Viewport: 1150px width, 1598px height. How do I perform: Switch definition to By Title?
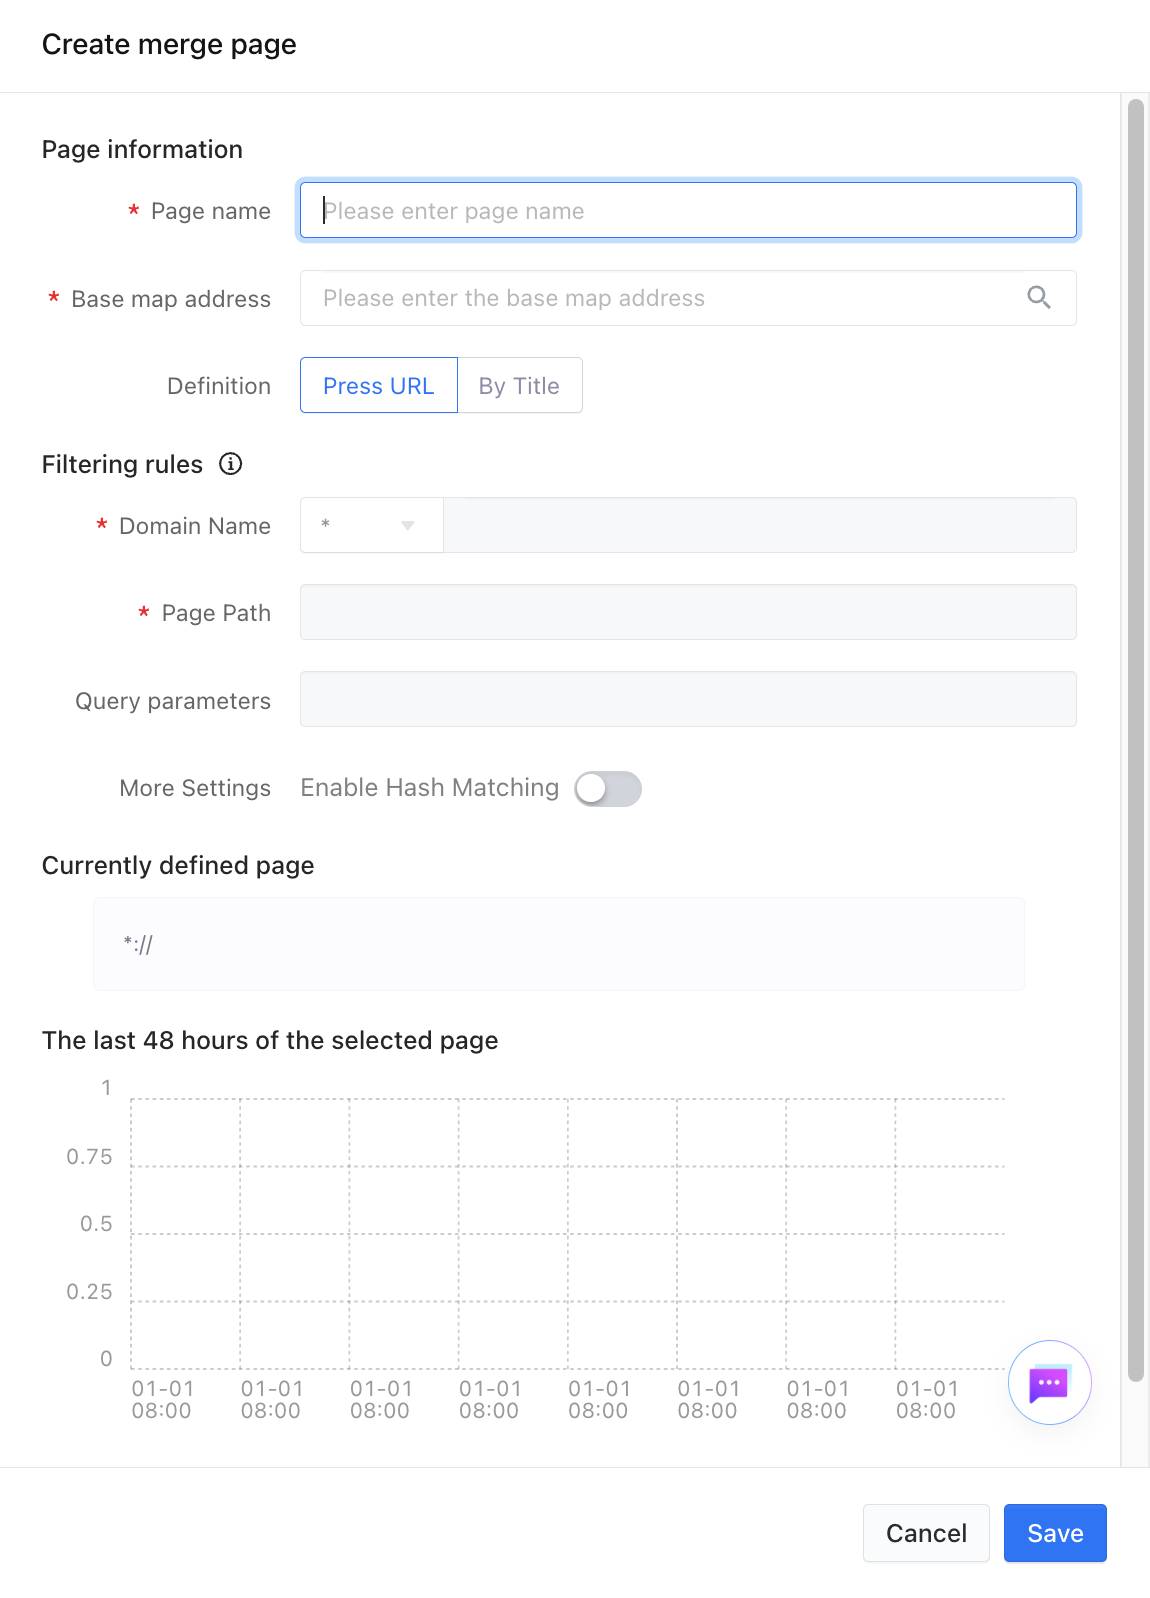pos(520,385)
